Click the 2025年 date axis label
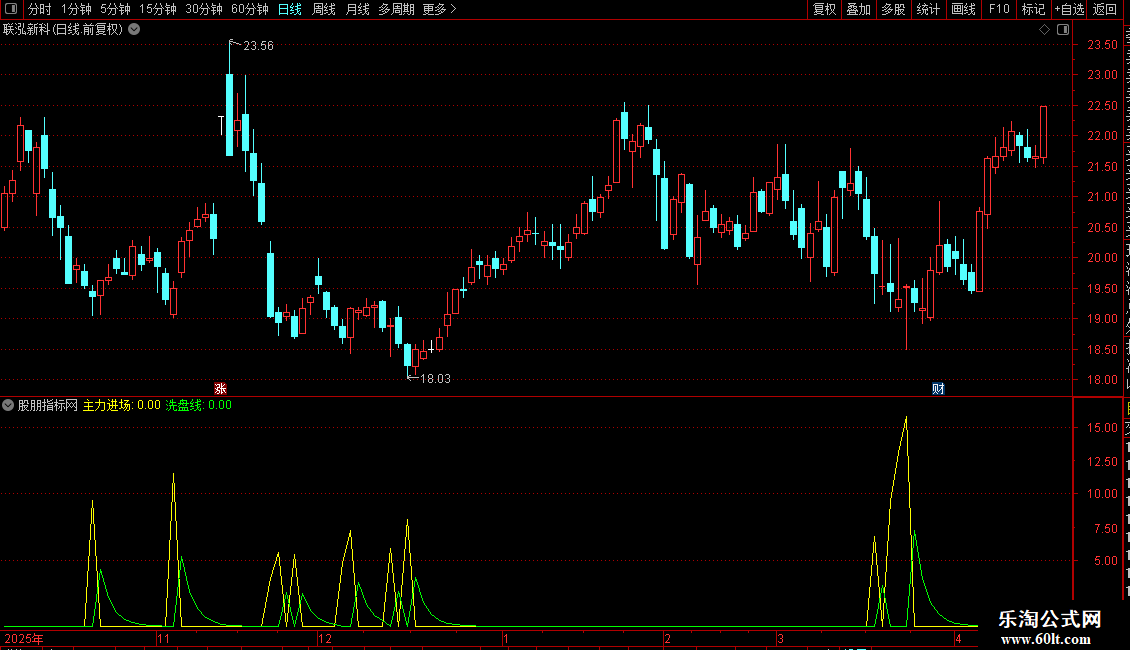 point(24,638)
